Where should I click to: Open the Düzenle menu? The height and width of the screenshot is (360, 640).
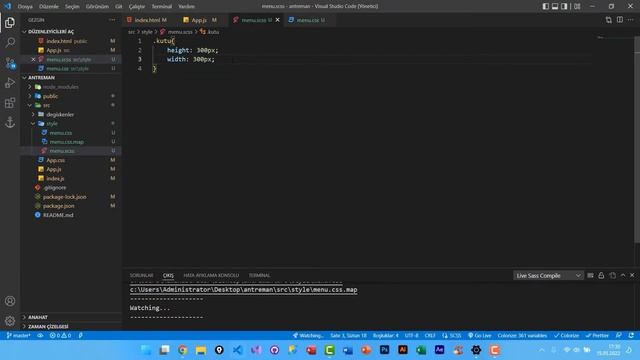pos(49,6)
